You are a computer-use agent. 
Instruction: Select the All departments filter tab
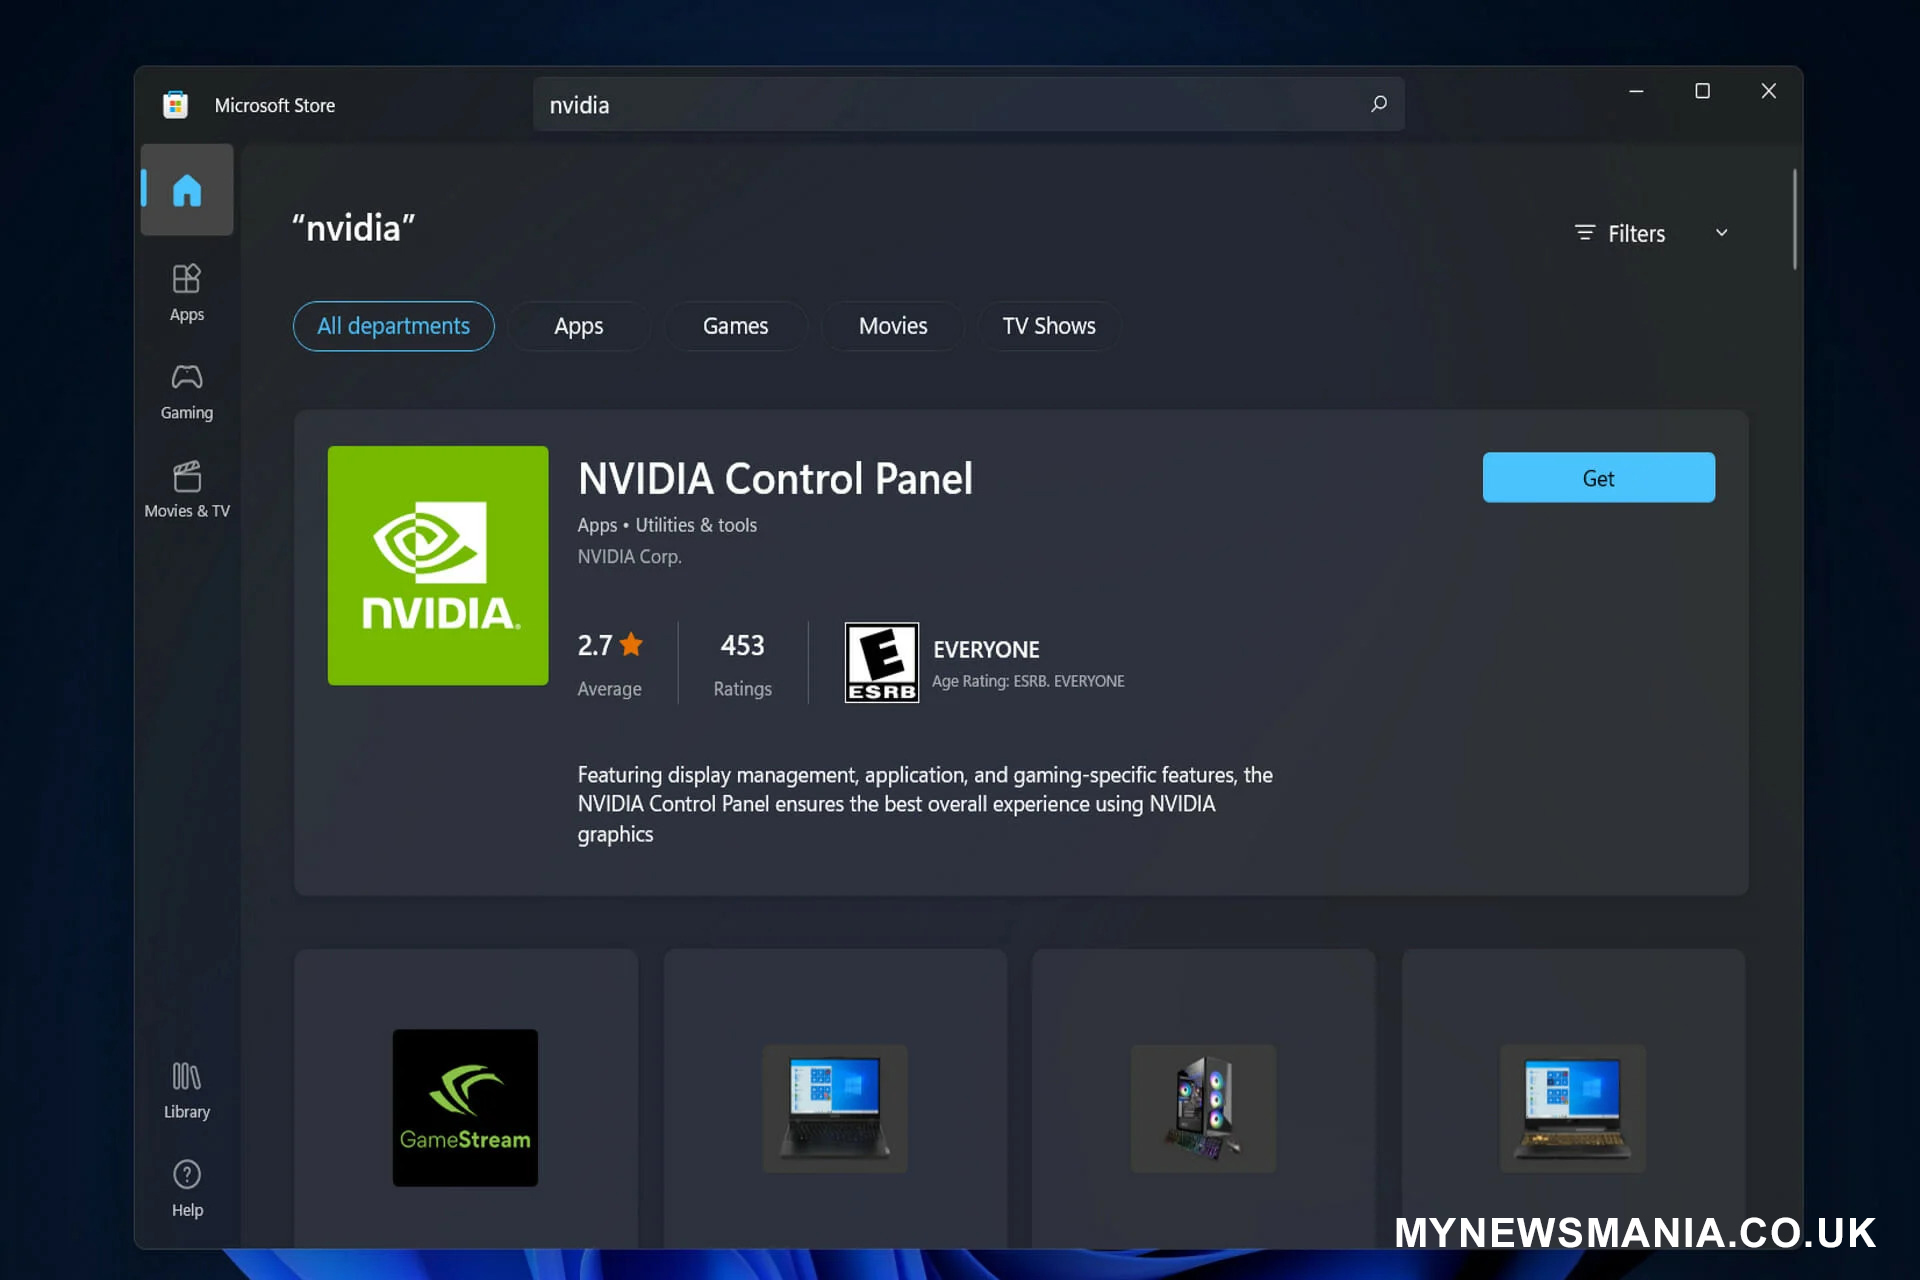393,326
